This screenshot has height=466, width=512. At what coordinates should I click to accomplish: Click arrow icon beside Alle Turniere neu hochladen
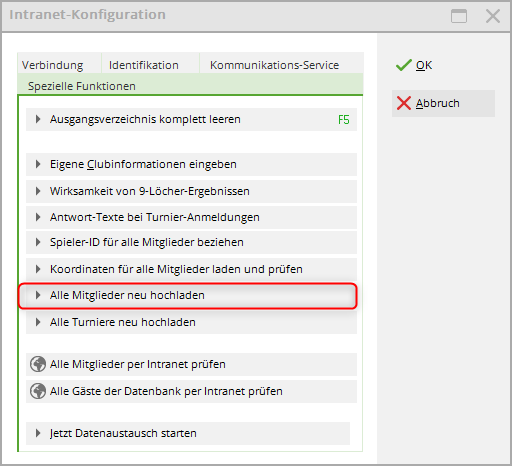click(38, 322)
